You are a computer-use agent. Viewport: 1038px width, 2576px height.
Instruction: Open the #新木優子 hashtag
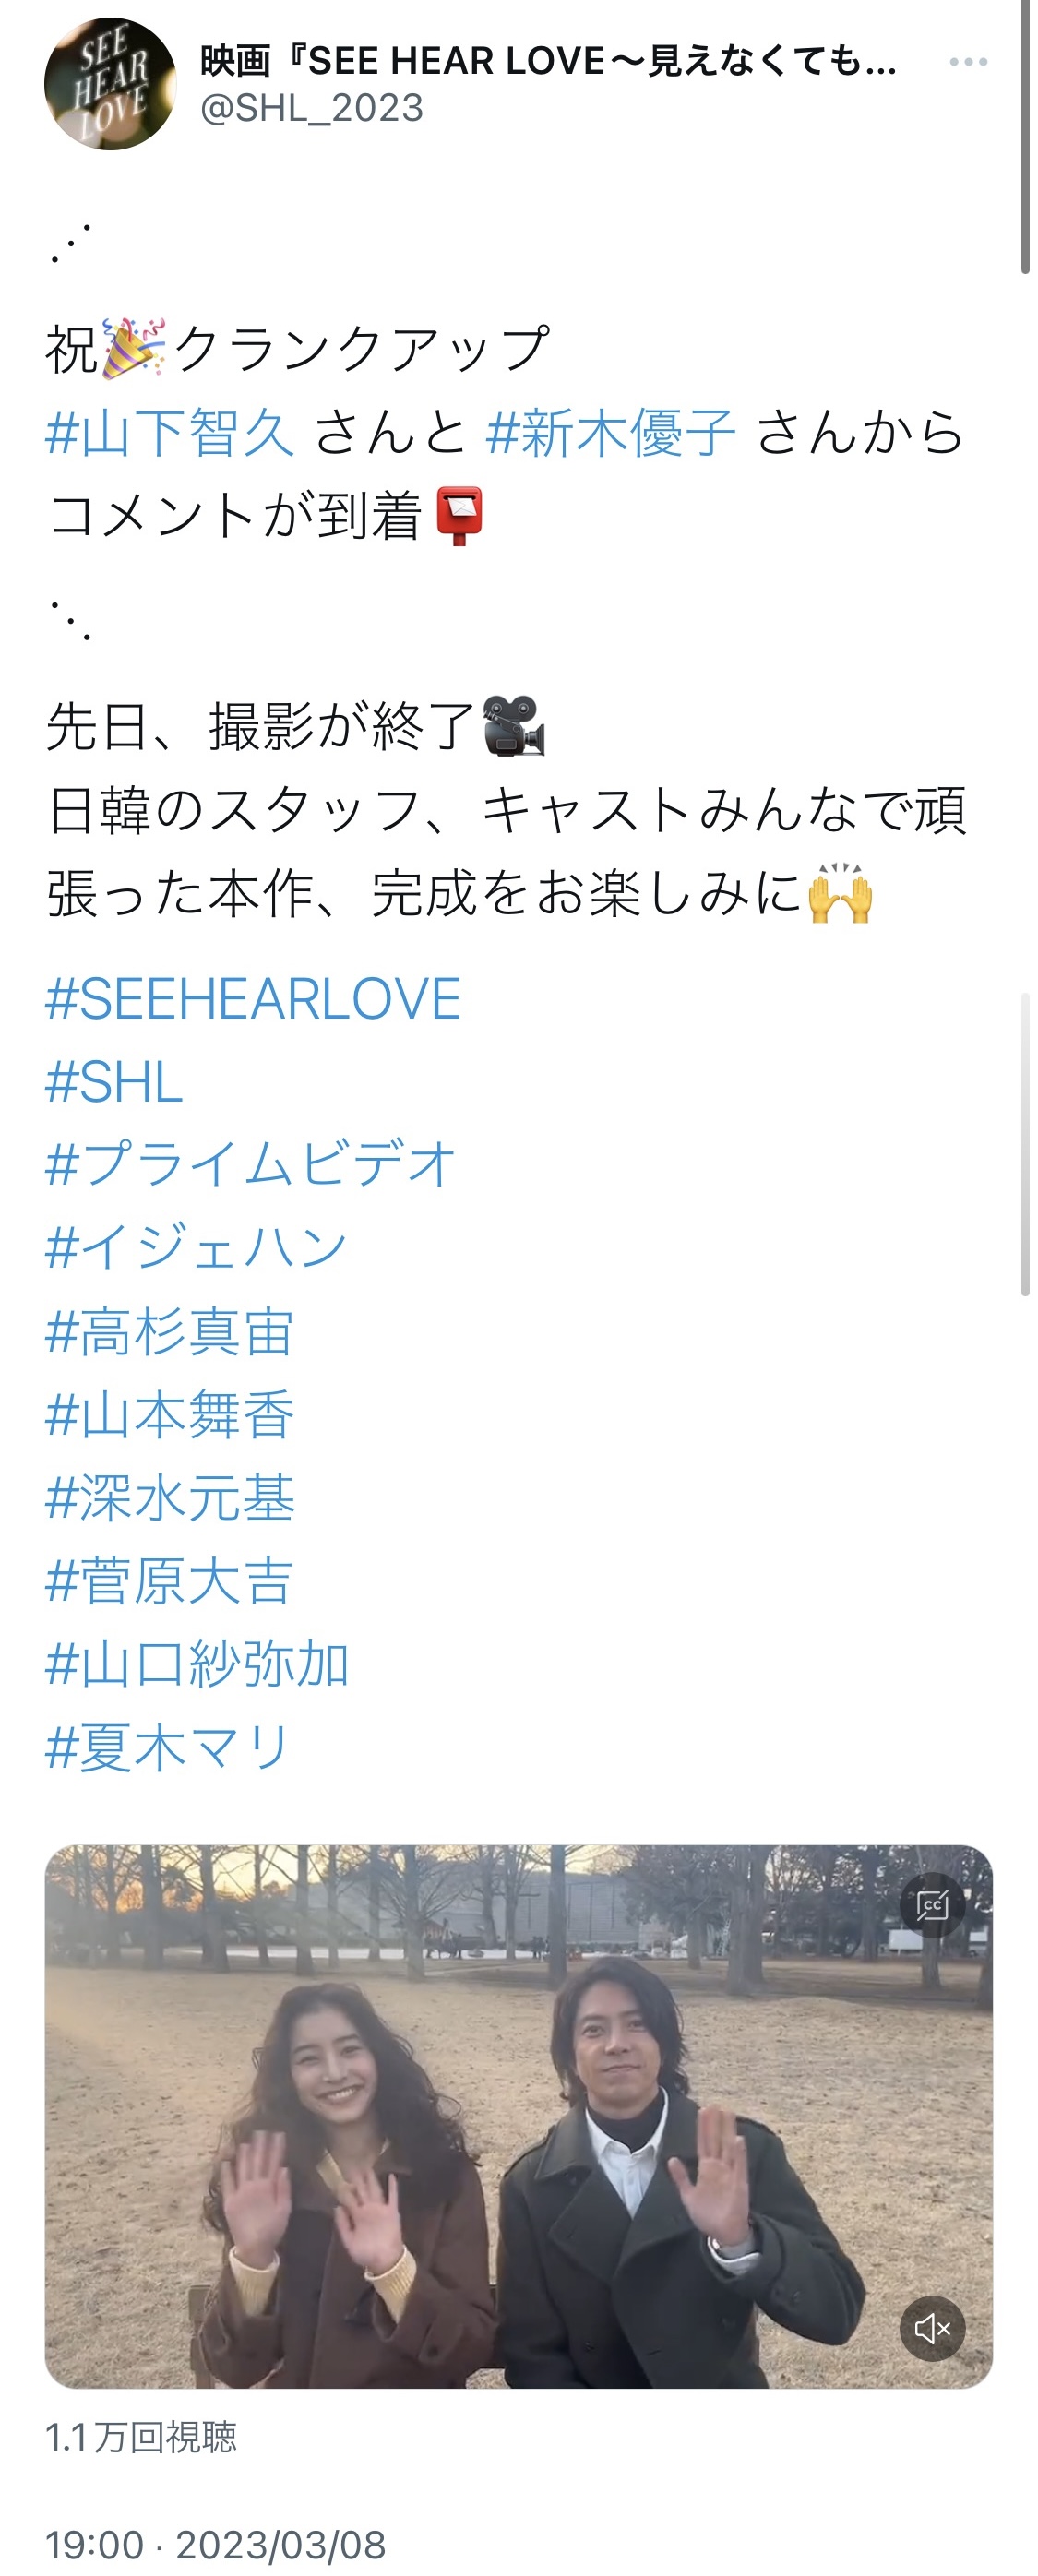[611, 433]
